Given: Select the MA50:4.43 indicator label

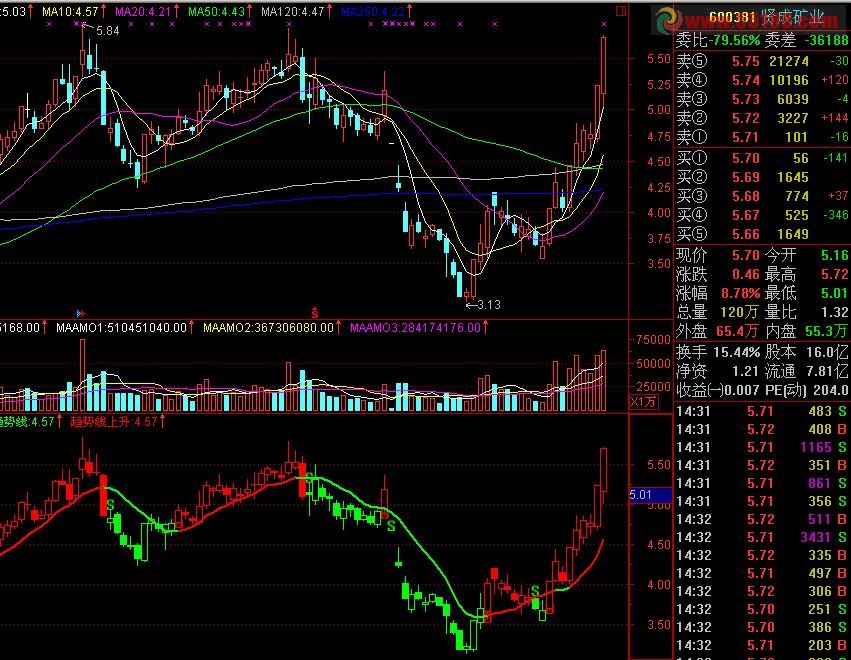Looking at the screenshot, I should click(x=216, y=11).
